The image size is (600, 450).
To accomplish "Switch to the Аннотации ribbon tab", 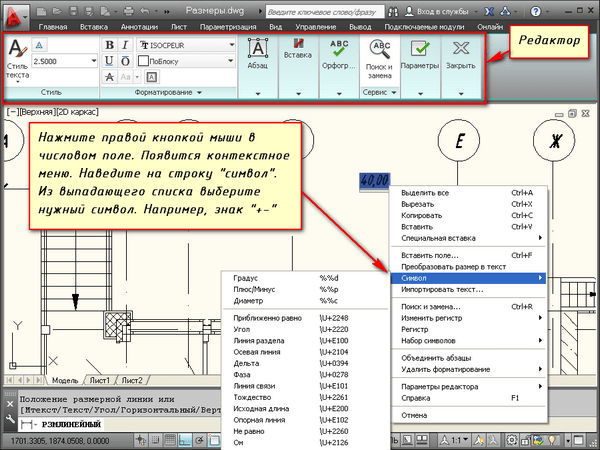I will coord(139,27).
